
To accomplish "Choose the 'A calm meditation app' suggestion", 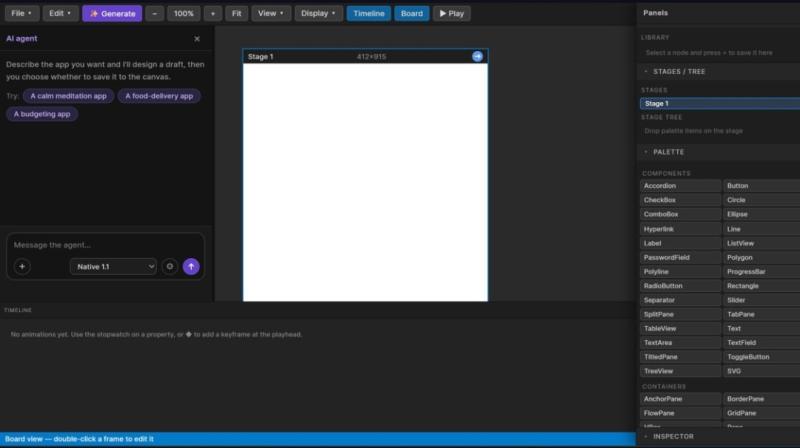I will (x=68, y=96).
